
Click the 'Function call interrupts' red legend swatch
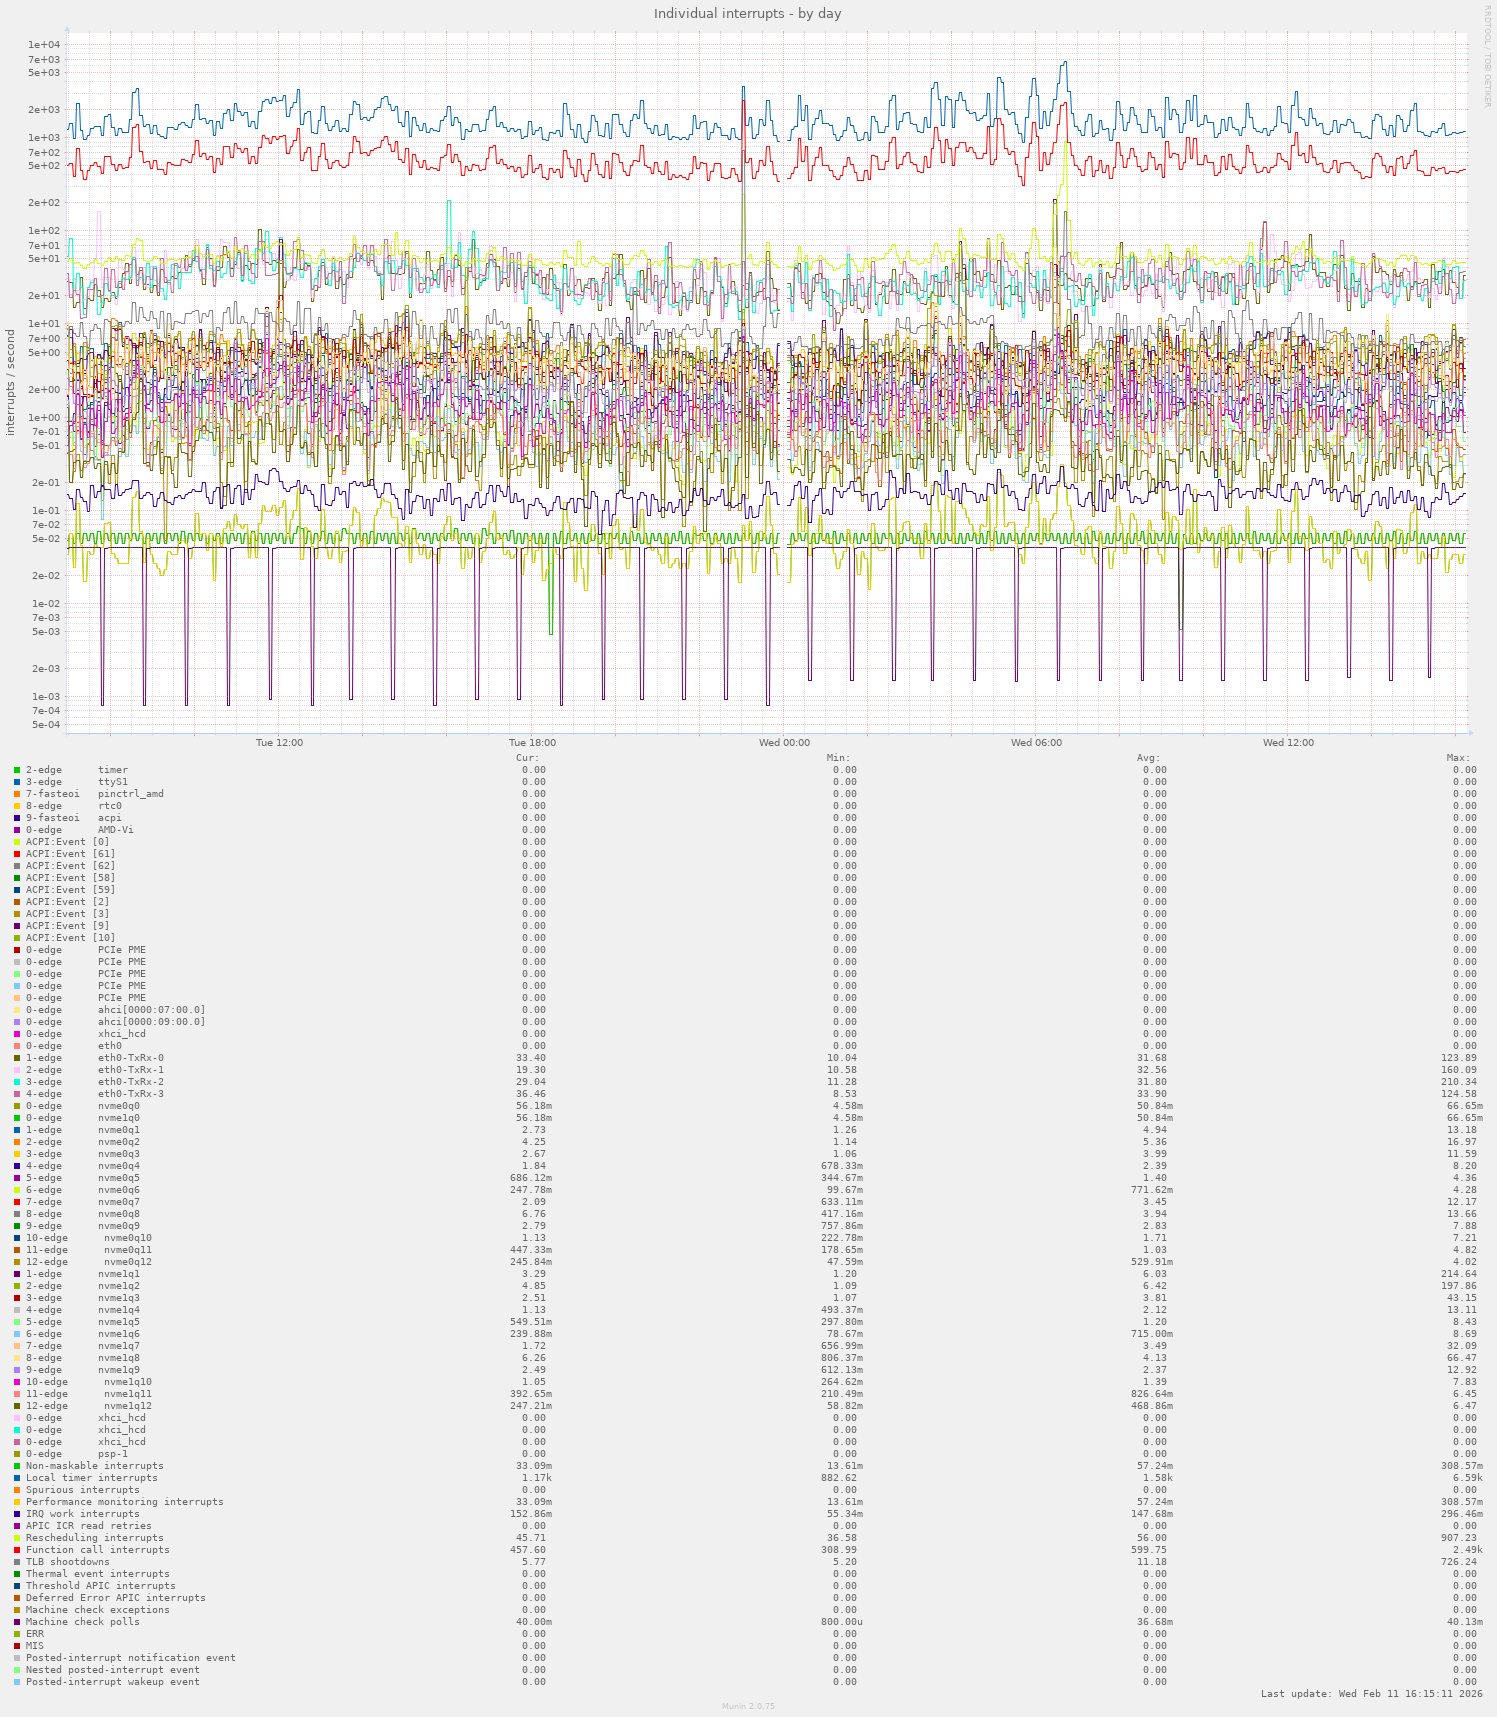coord(17,1550)
